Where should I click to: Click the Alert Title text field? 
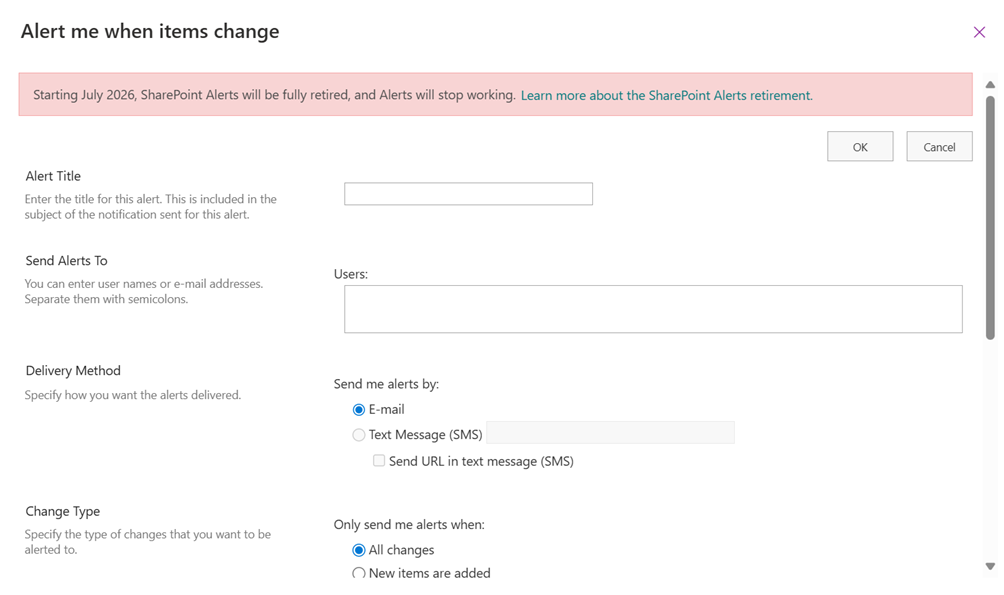pyautogui.click(x=468, y=193)
